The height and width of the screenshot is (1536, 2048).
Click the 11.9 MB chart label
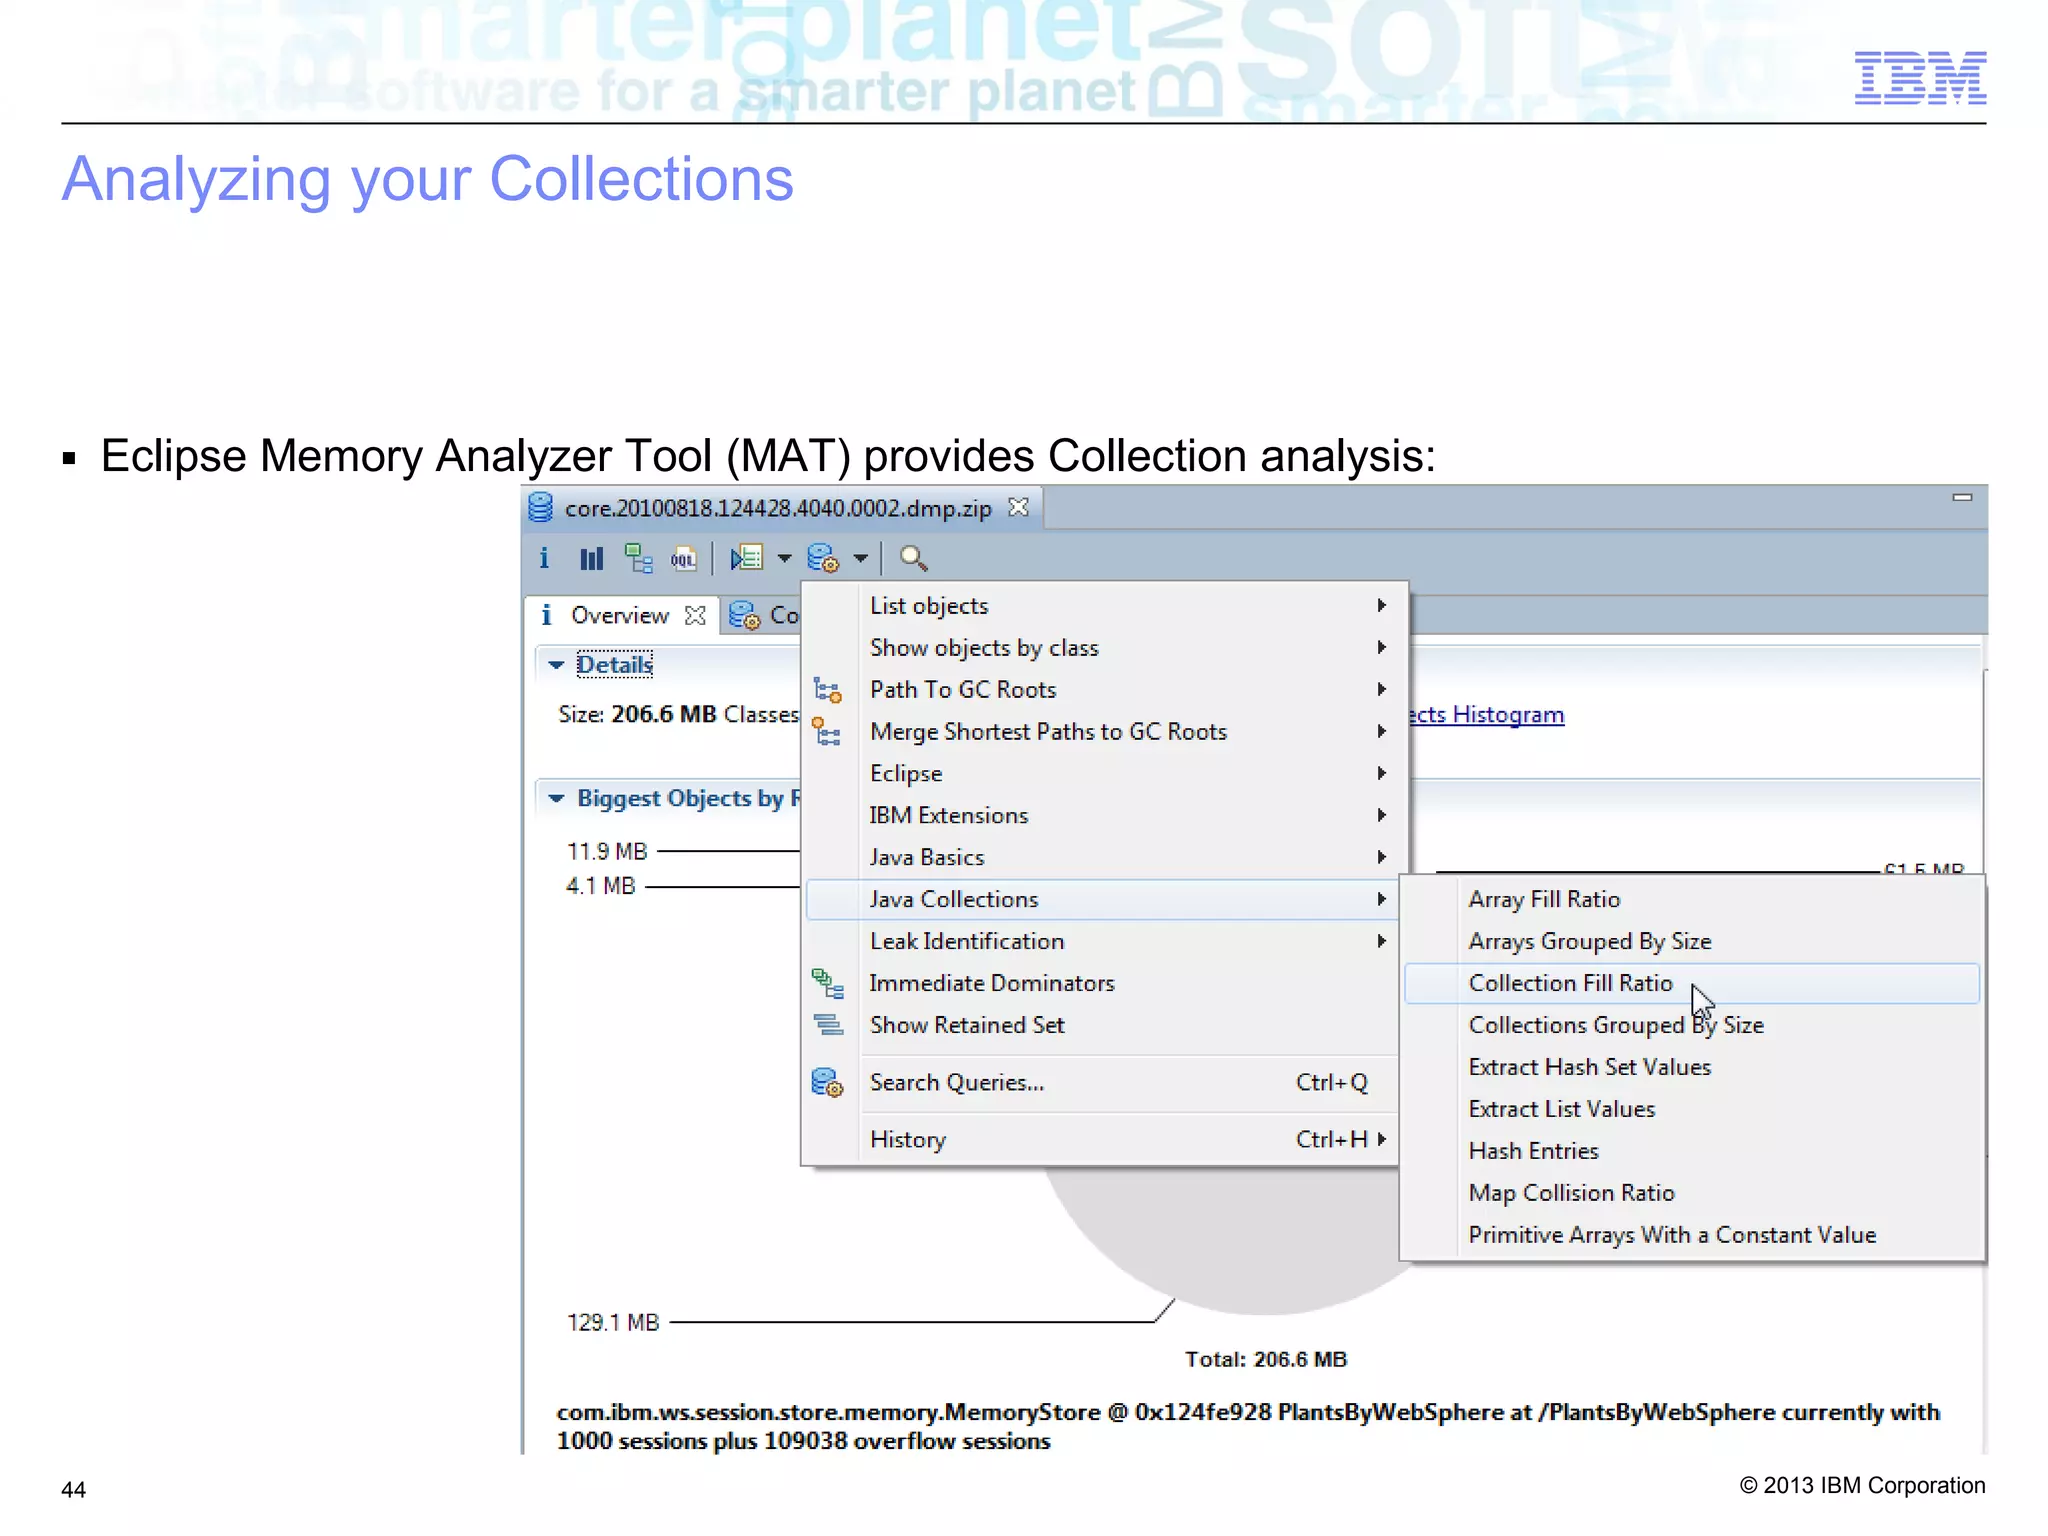coord(607,851)
